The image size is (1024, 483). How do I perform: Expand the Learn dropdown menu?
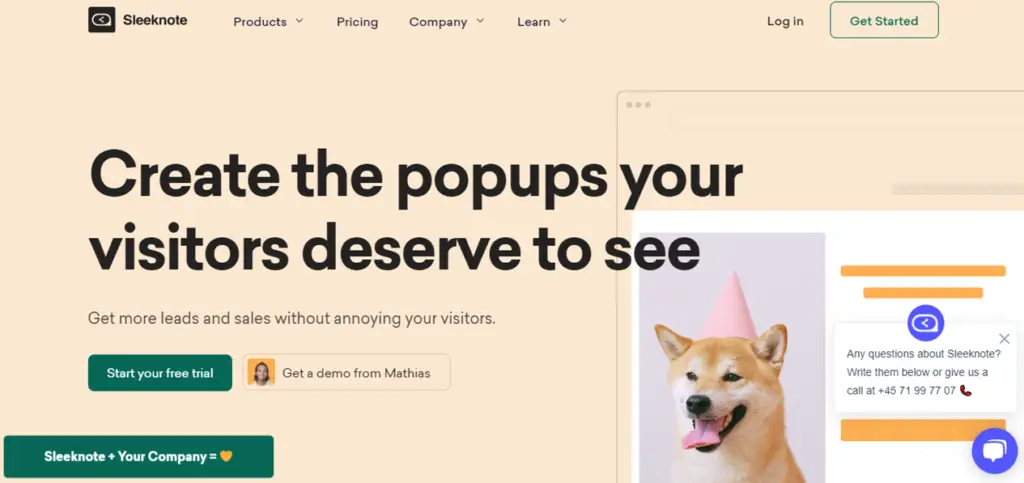(x=542, y=22)
